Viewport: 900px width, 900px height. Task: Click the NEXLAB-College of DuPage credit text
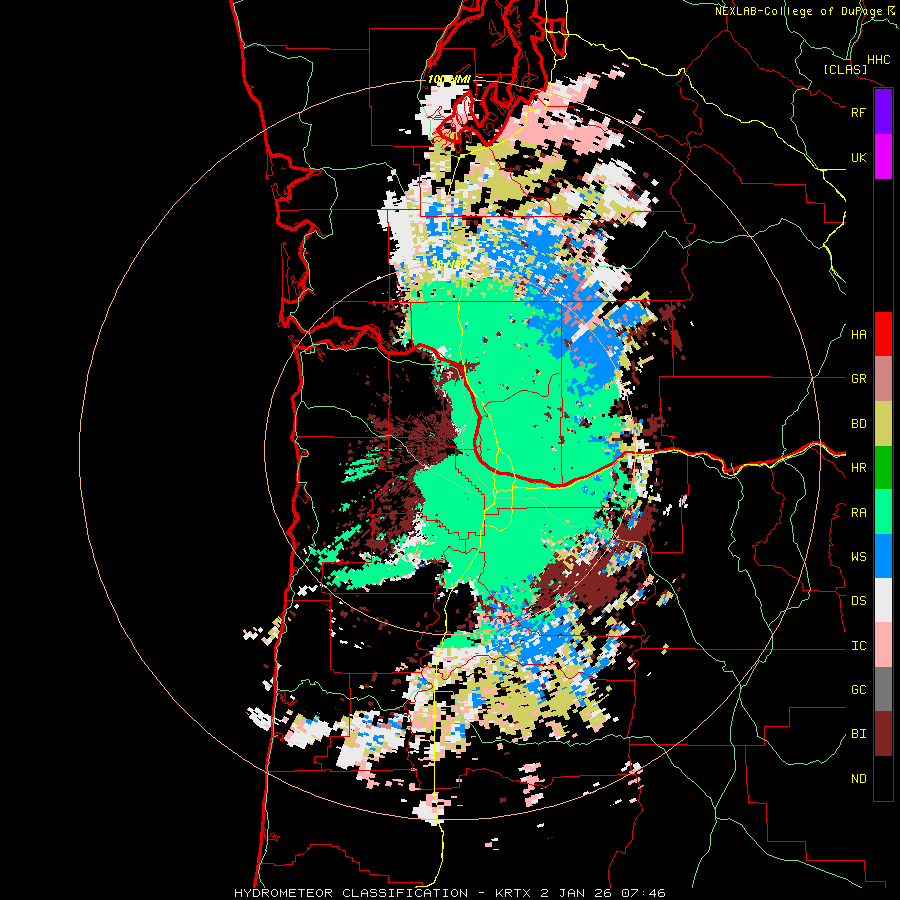coord(798,11)
